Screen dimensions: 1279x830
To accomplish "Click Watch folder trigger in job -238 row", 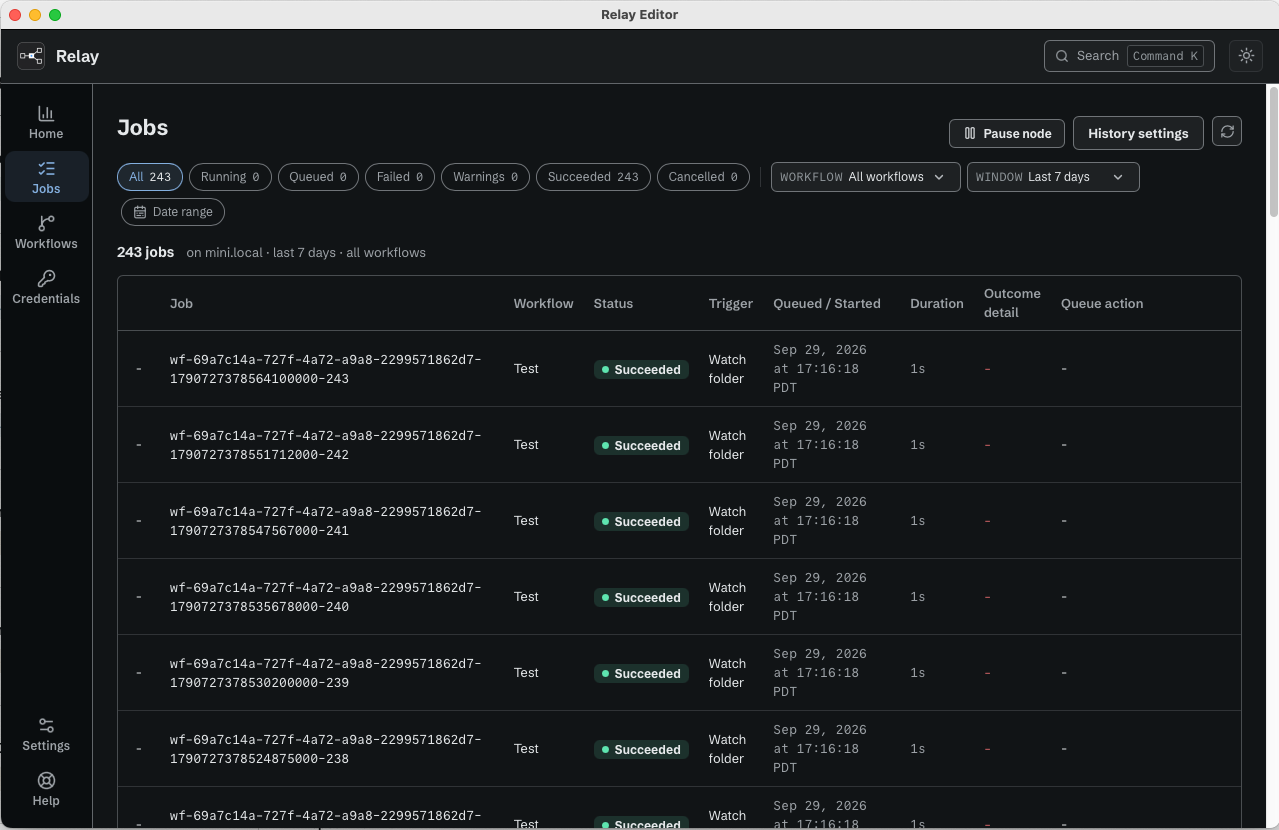I will pyautogui.click(x=727, y=749).
